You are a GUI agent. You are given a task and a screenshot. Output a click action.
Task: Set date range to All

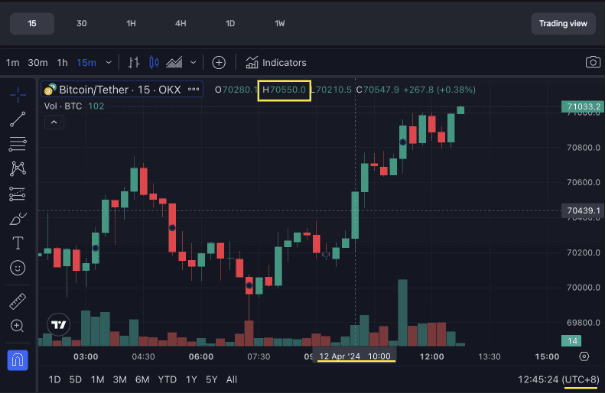point(232,379)
